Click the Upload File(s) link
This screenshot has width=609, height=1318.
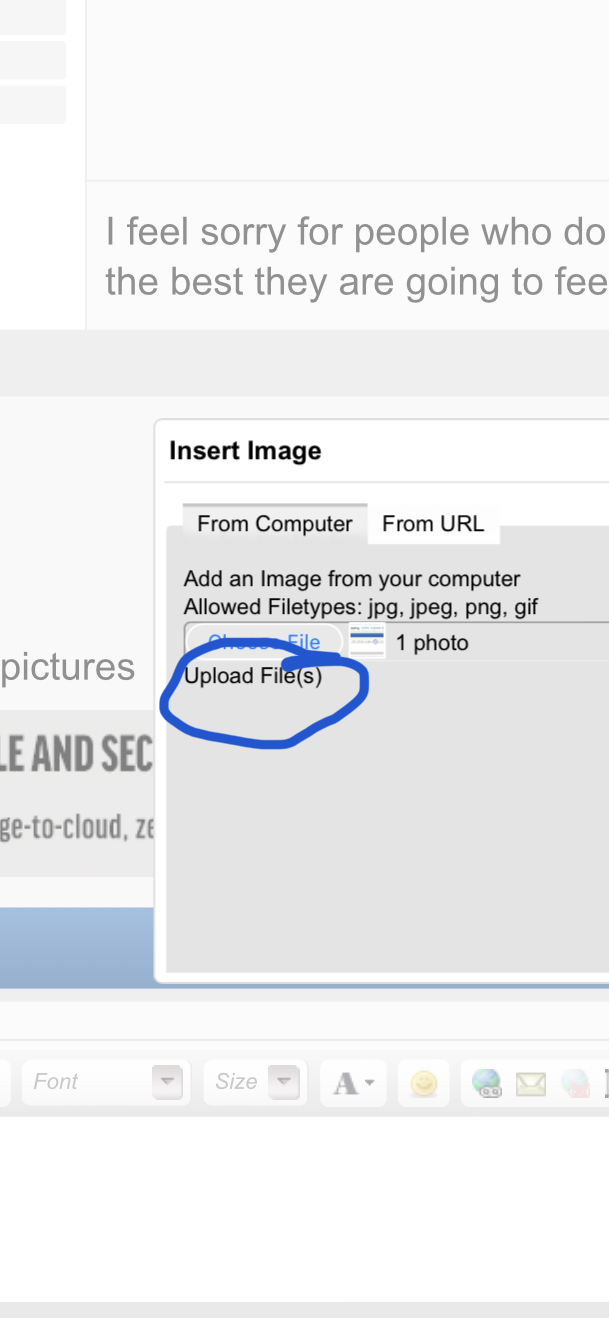coord(253,676)
